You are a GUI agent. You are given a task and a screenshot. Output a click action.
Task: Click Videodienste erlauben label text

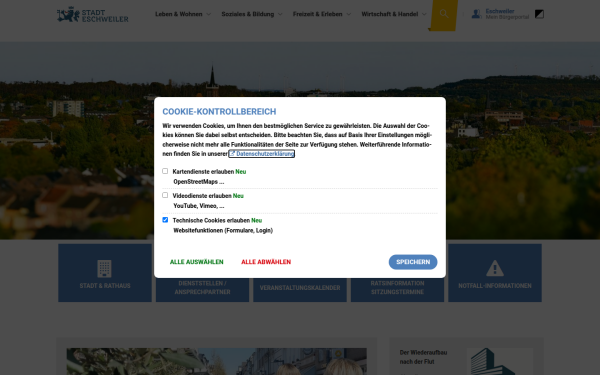coord(202,196)
